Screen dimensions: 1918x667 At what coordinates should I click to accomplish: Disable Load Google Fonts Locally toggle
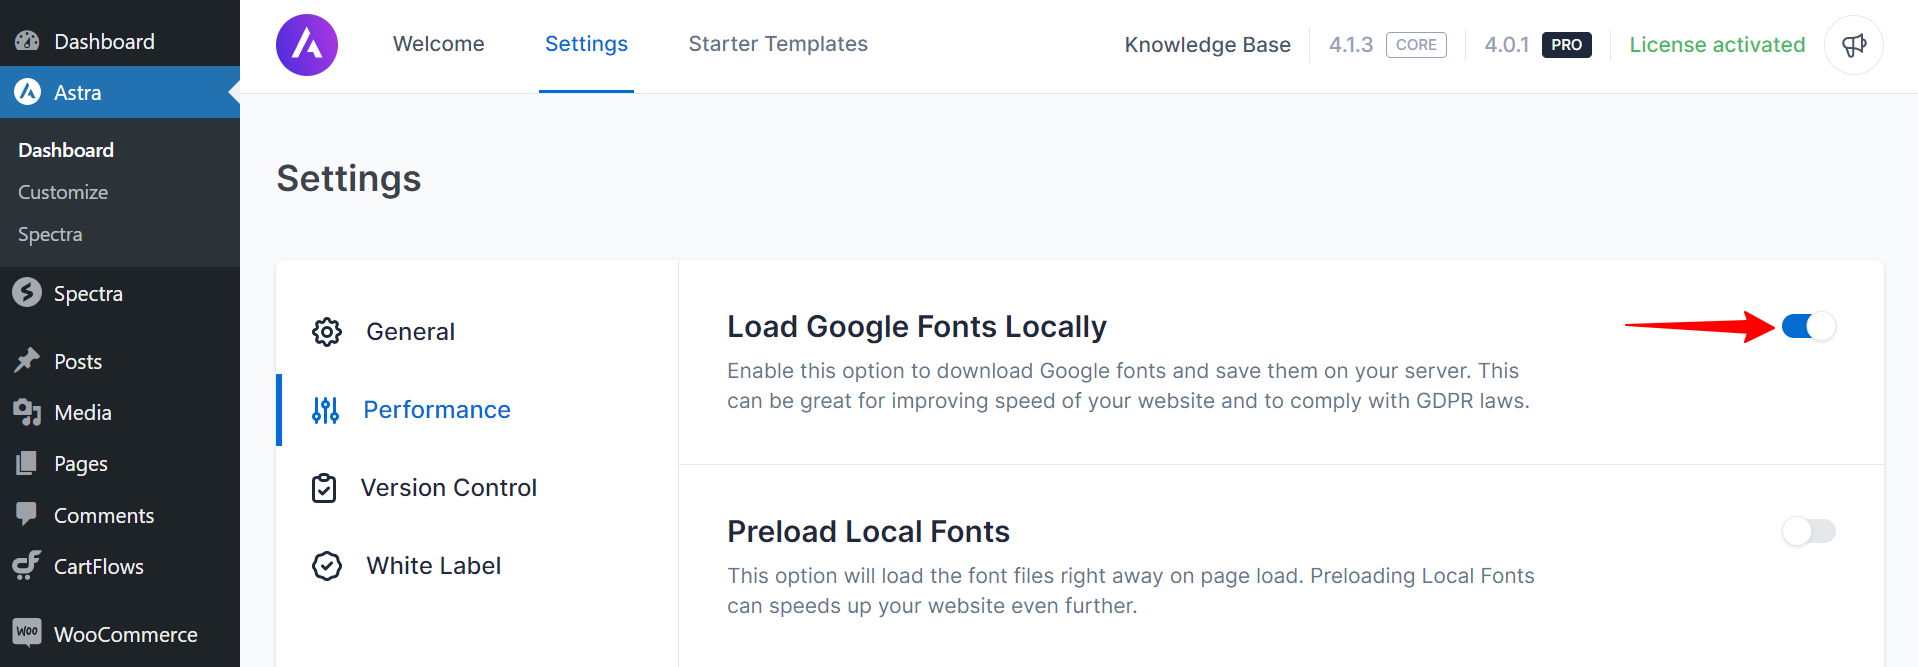(1808, 327)
